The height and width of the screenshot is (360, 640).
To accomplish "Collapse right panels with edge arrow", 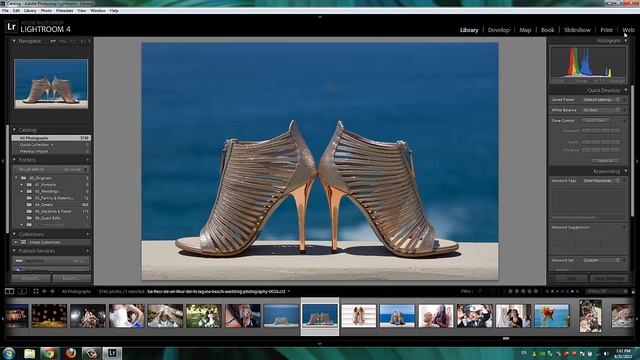I will point(638,161).
